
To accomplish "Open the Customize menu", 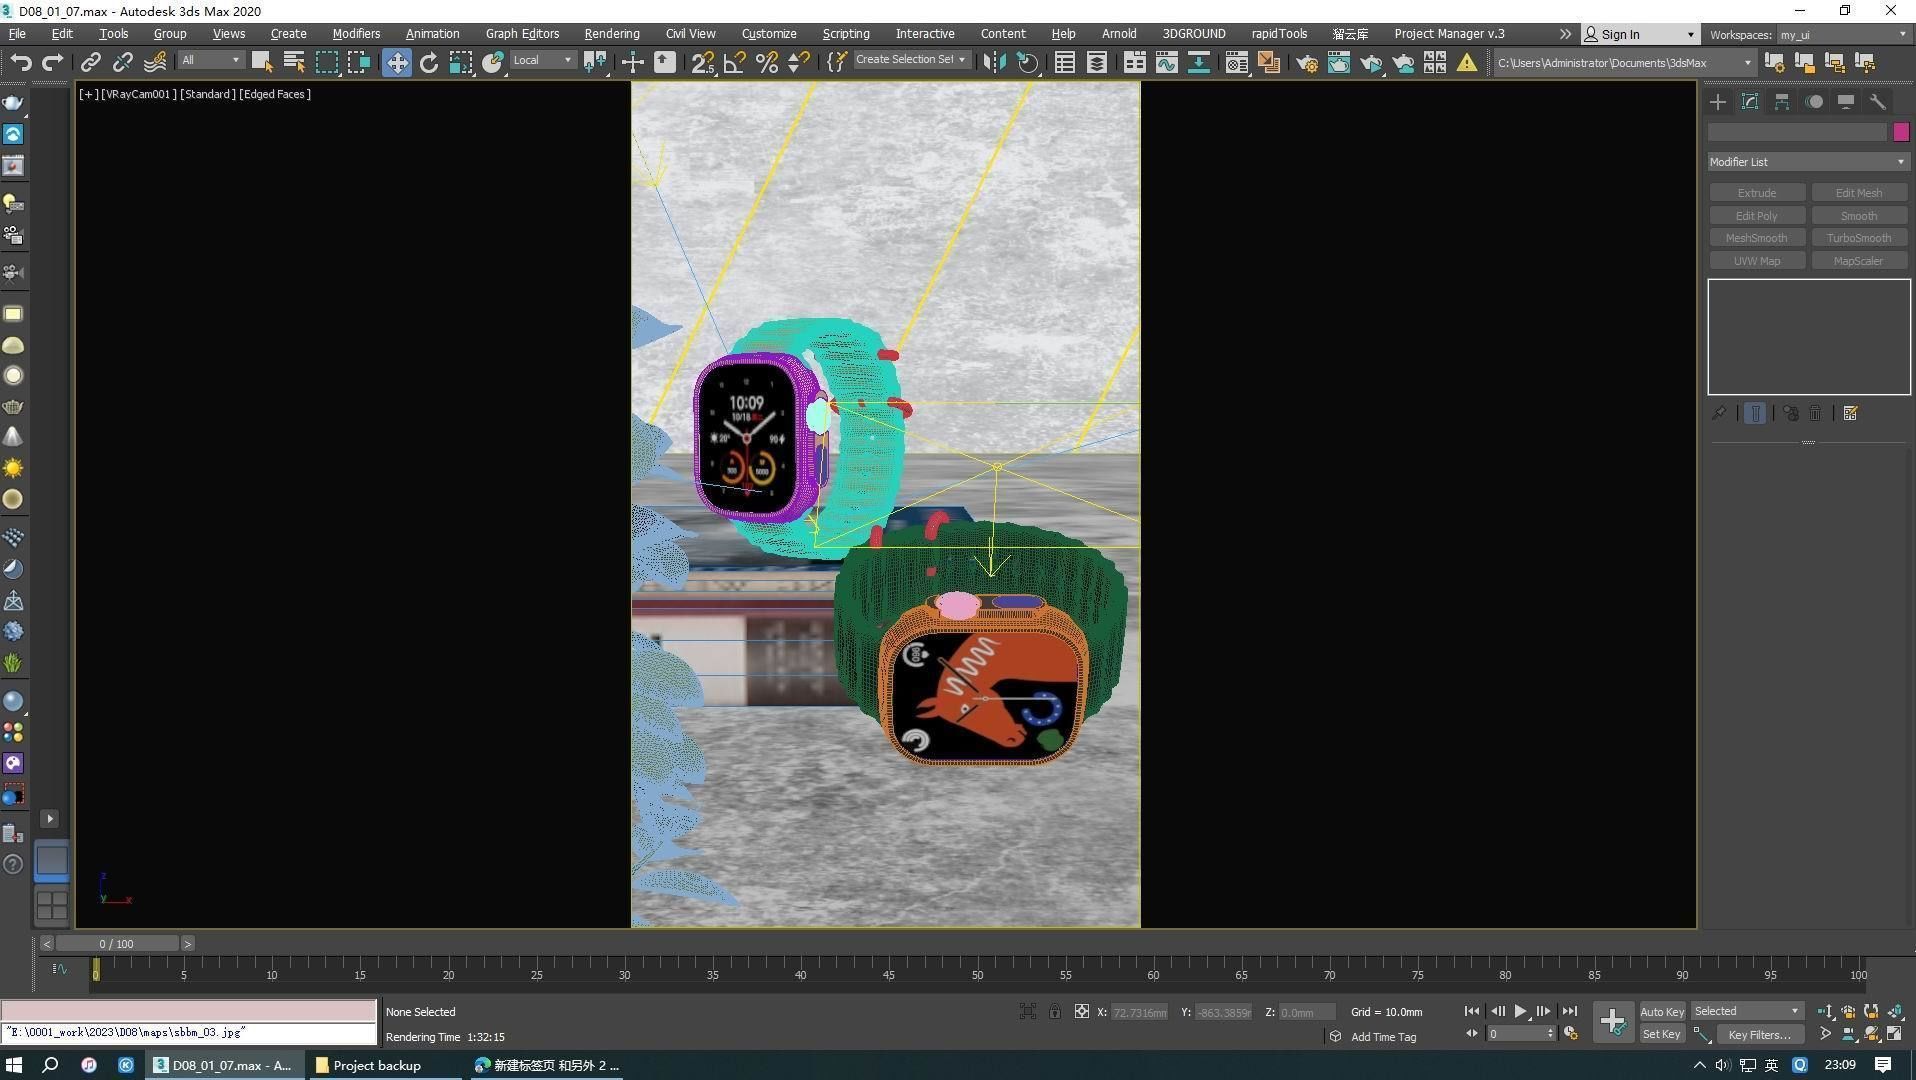I will click(x=769, y=34).
